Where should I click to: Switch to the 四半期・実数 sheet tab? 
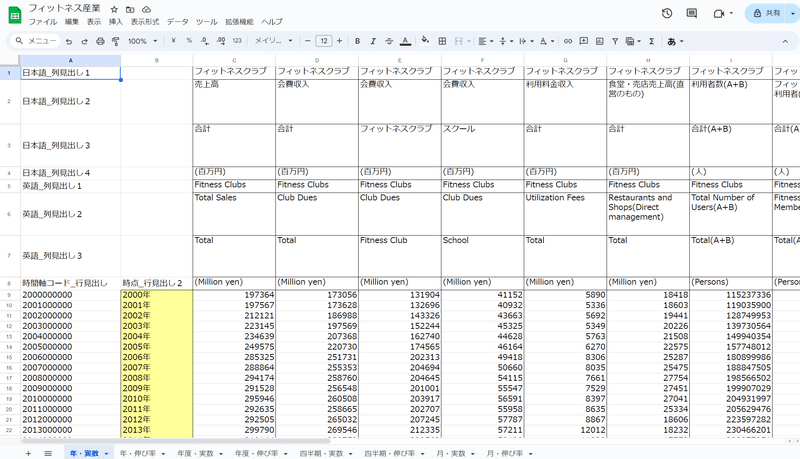point(320,453)
